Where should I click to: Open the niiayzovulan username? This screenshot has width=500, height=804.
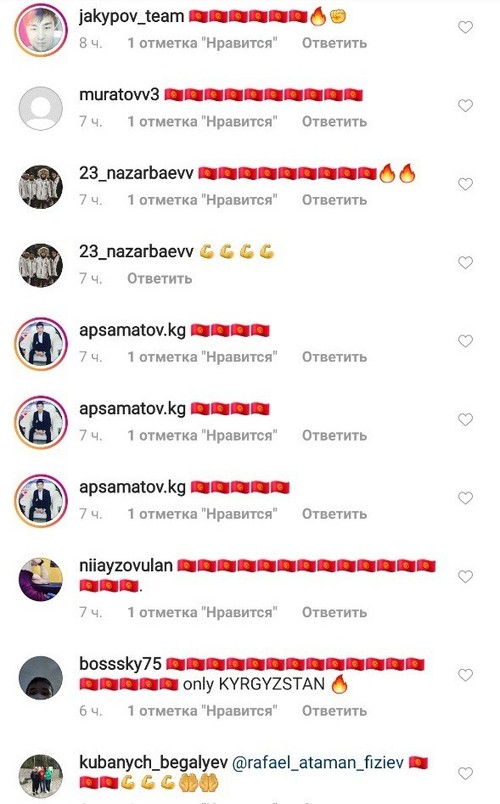[x=126, y=566]
